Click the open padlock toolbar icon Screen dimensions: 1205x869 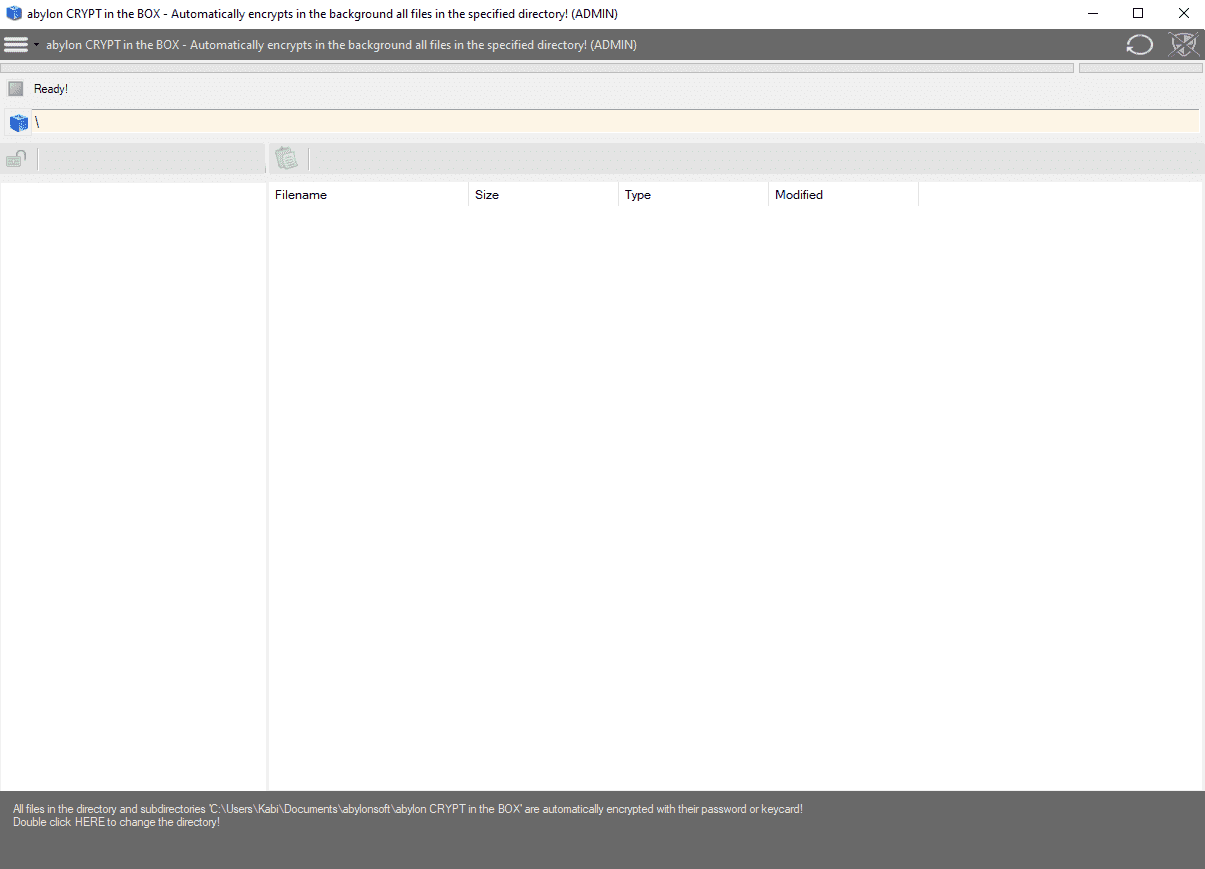tap(16, 159)
